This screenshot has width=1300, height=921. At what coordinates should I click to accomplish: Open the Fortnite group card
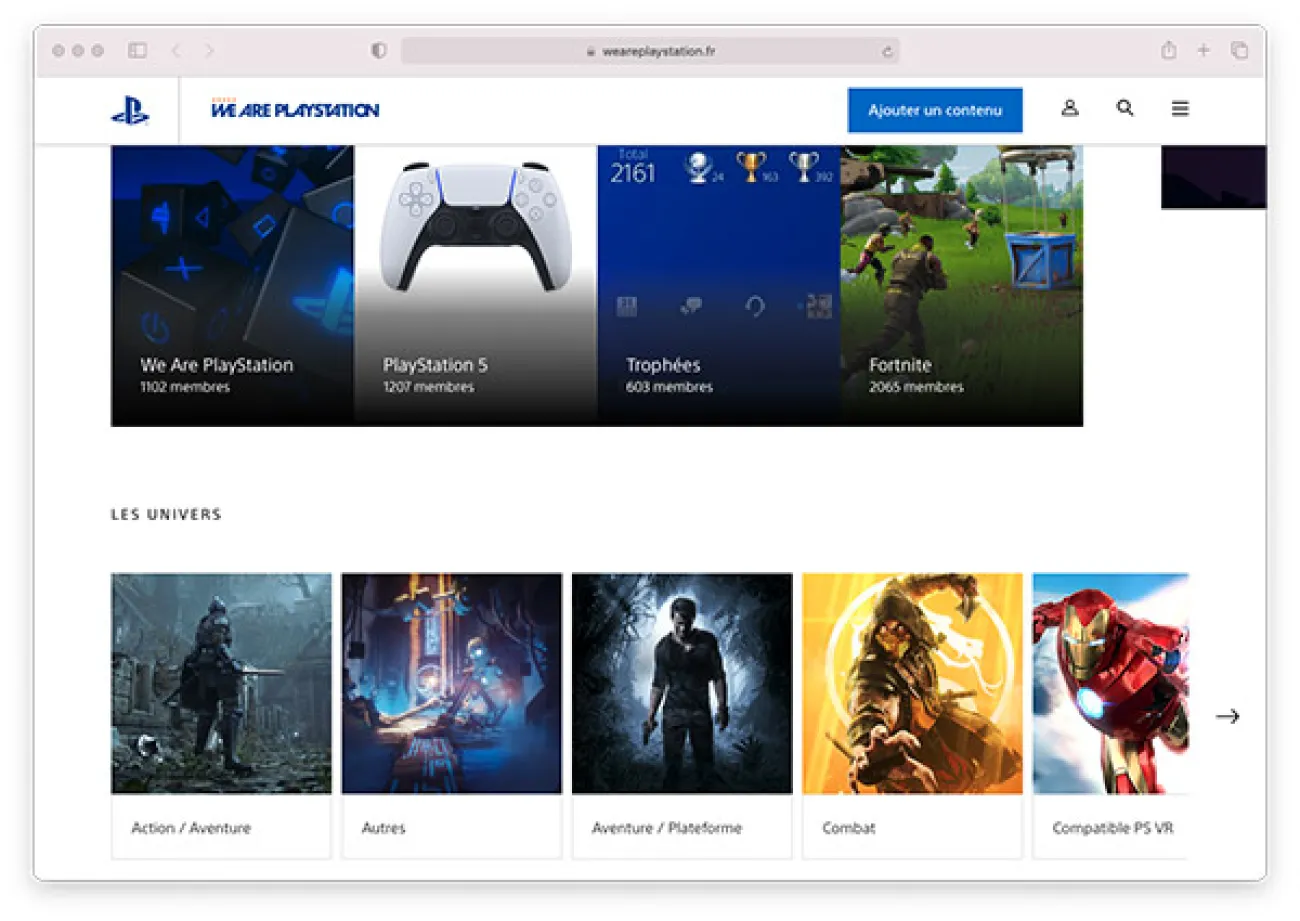pos(962,286)
